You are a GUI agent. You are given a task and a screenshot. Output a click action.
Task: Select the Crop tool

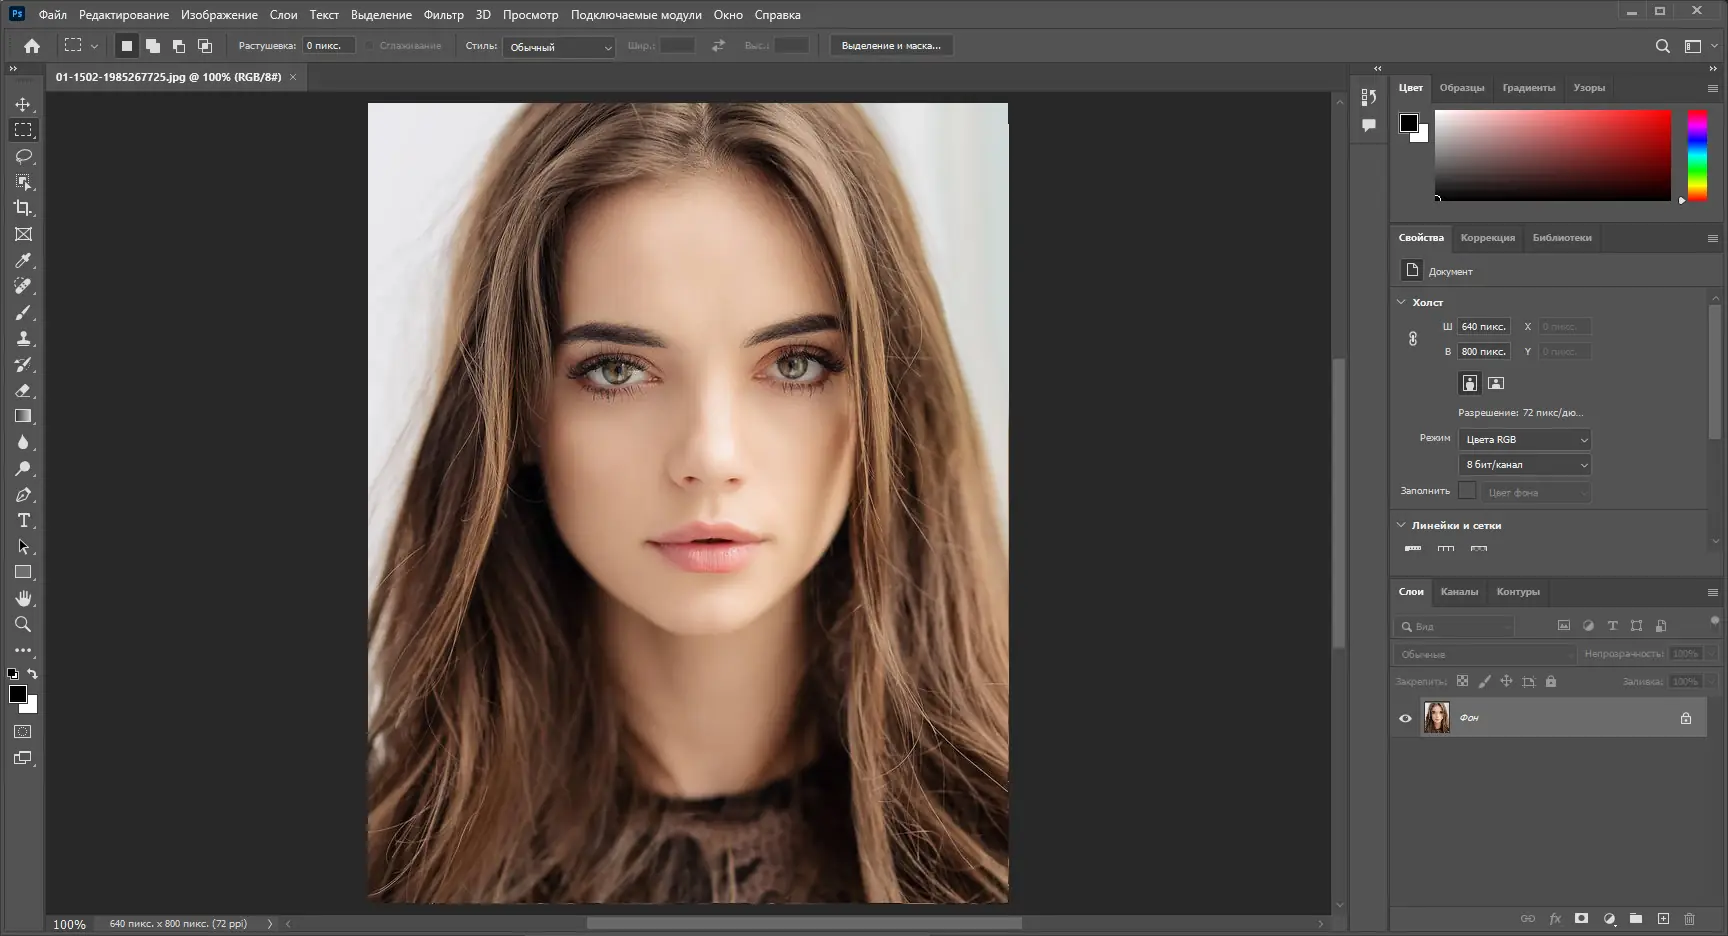coord(23,208)
